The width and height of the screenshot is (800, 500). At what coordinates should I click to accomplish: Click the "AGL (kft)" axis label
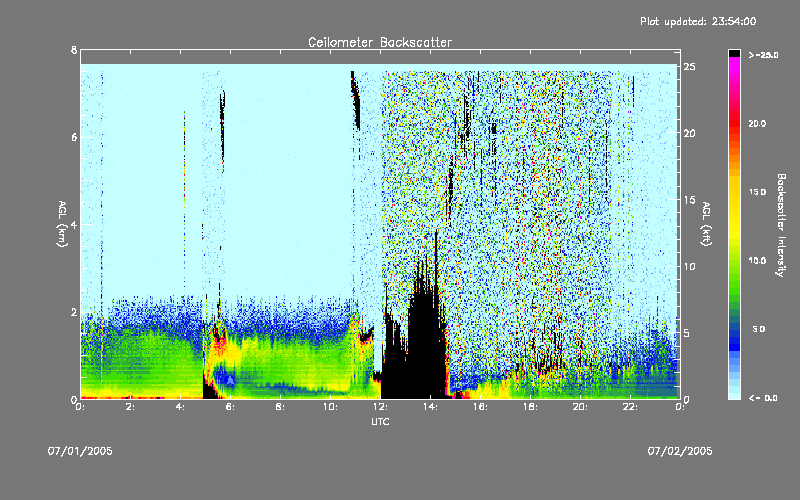(x=706, y=224)
